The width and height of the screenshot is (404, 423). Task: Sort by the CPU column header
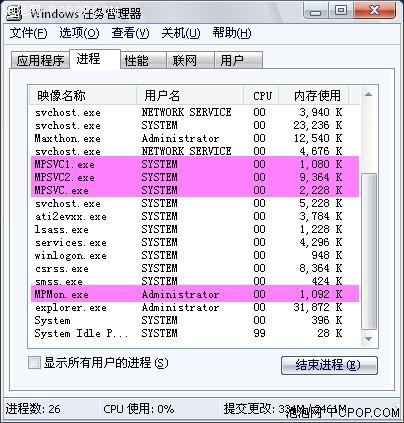click(261, 96)
